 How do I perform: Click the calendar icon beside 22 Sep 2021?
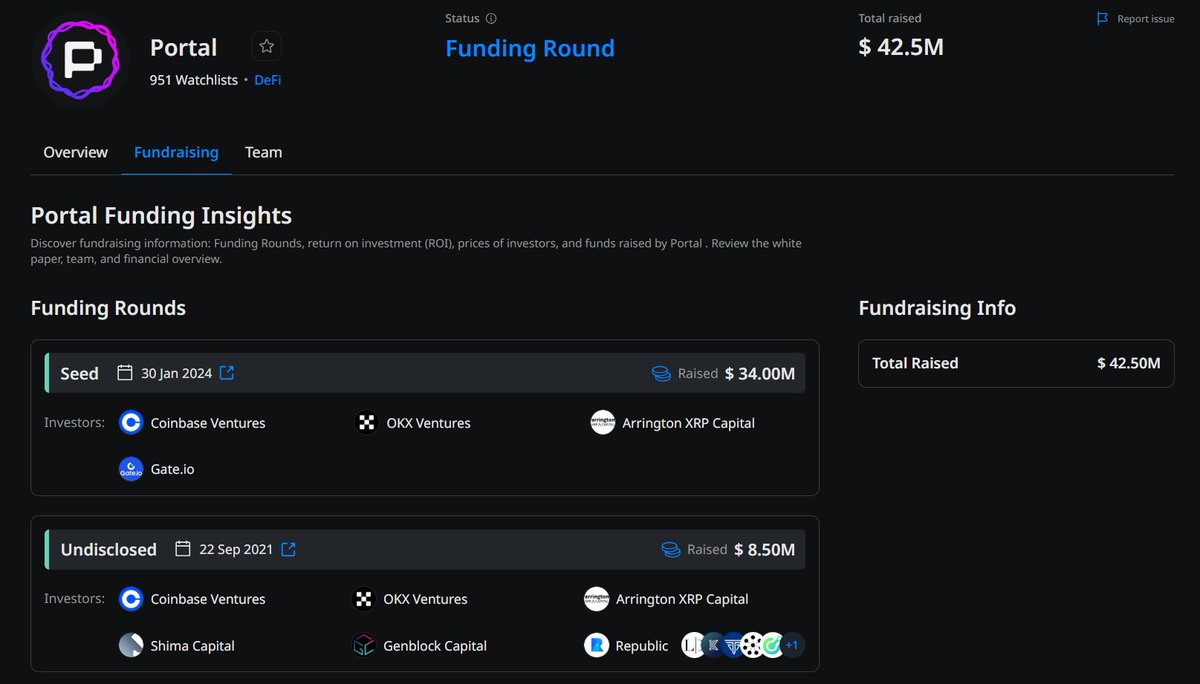pos(183,549)
